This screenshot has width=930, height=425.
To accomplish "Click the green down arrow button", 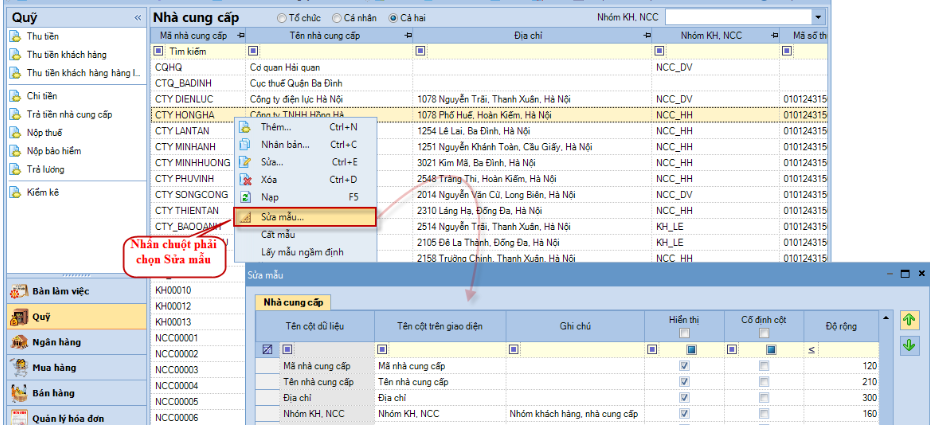I will click(908, 345).
